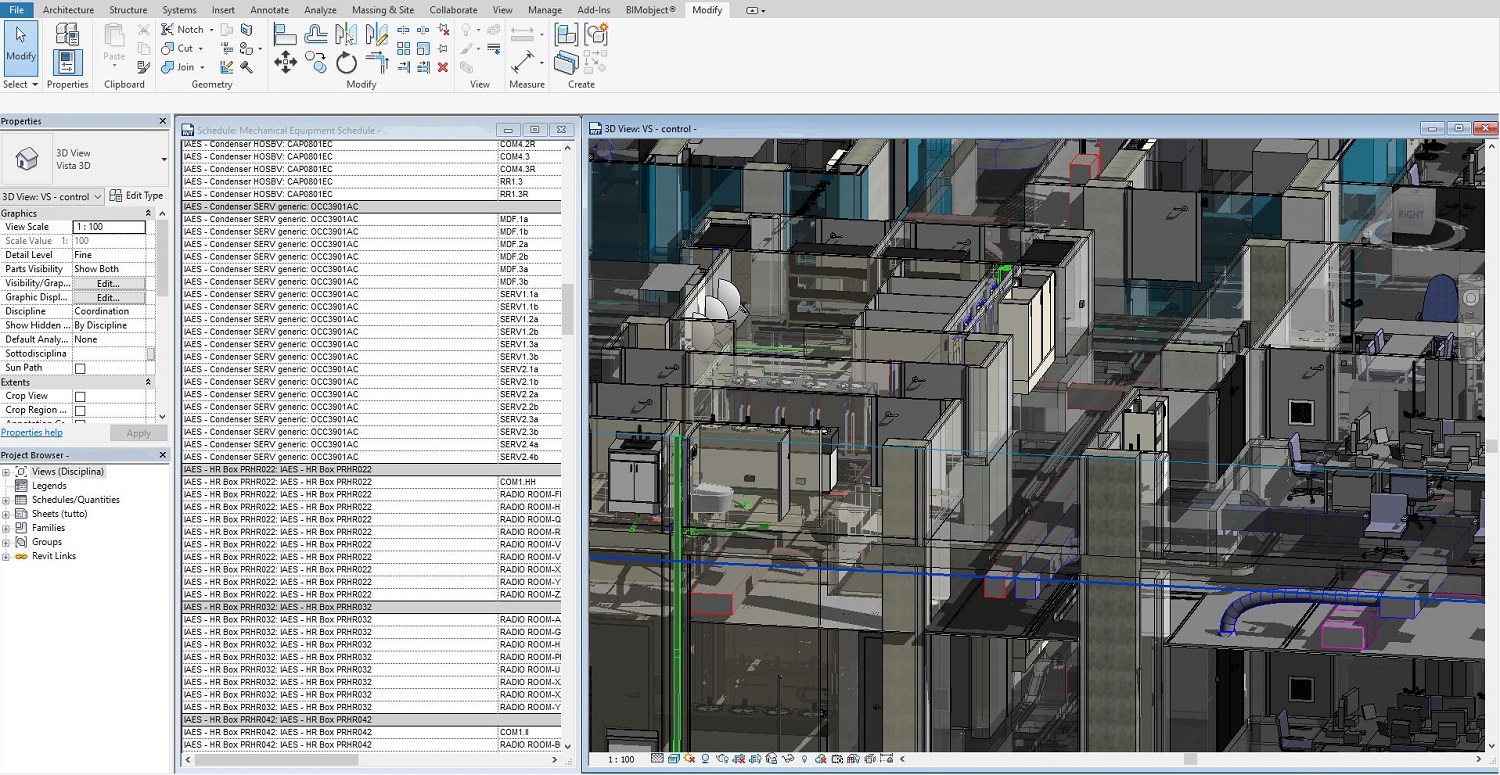Switch to the Architecture tab
Screen dimensions: 1500x775
(x=69, y=10)
